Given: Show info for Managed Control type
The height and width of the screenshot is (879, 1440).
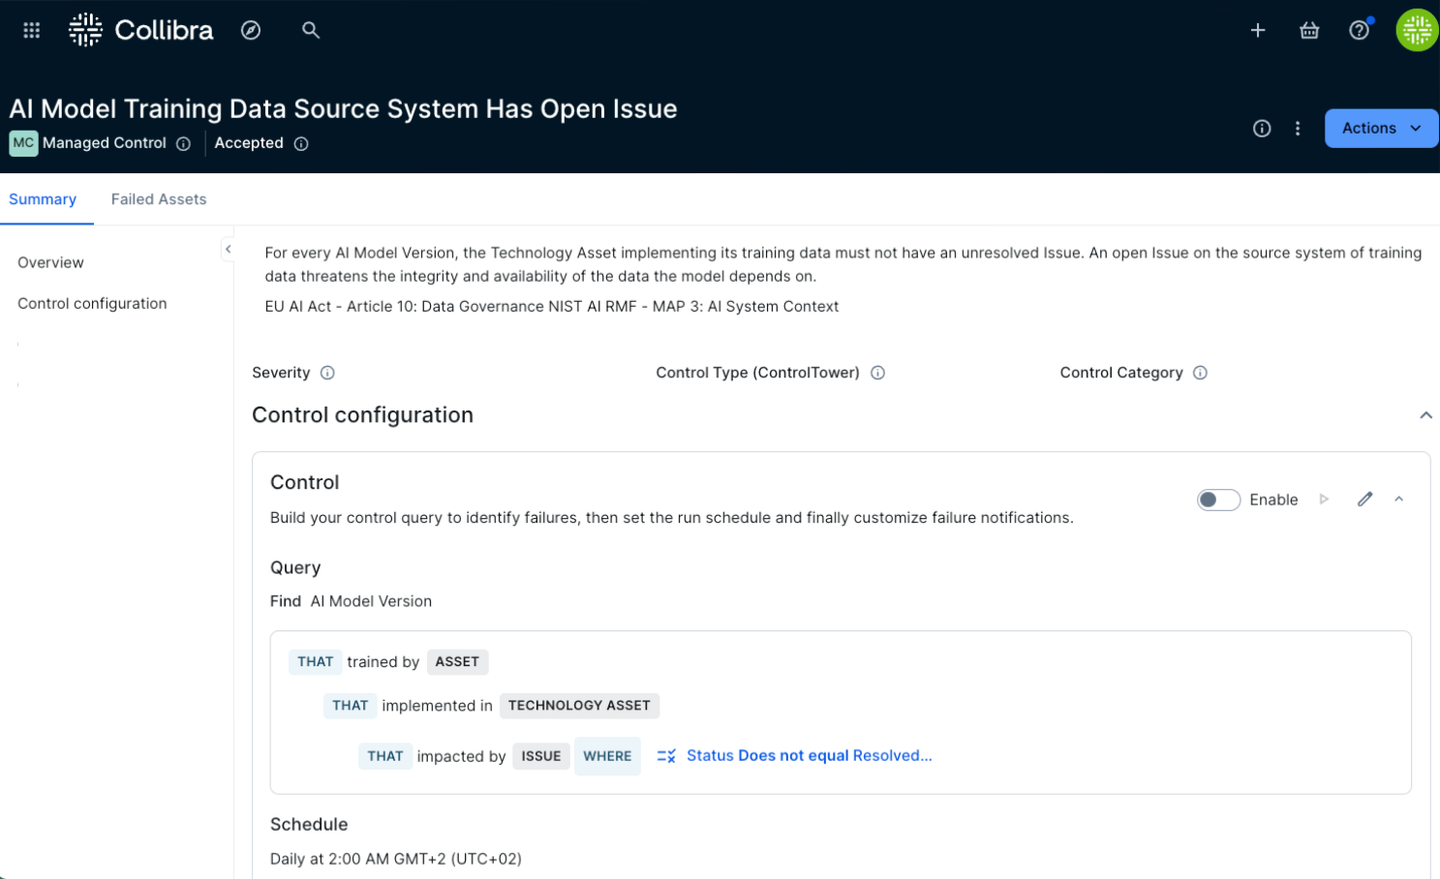Looking at the screenshot, I should (x=183, y=144).
